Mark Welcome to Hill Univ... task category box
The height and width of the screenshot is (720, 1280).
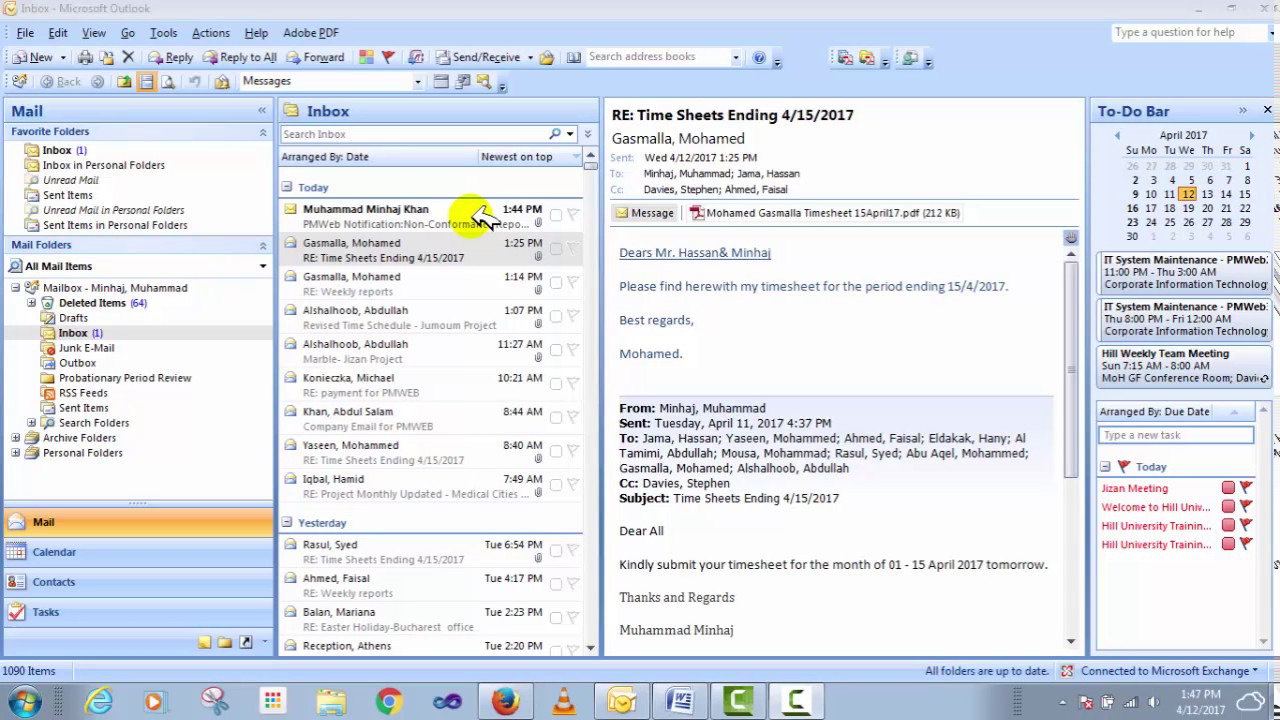tap(1228, 507)
